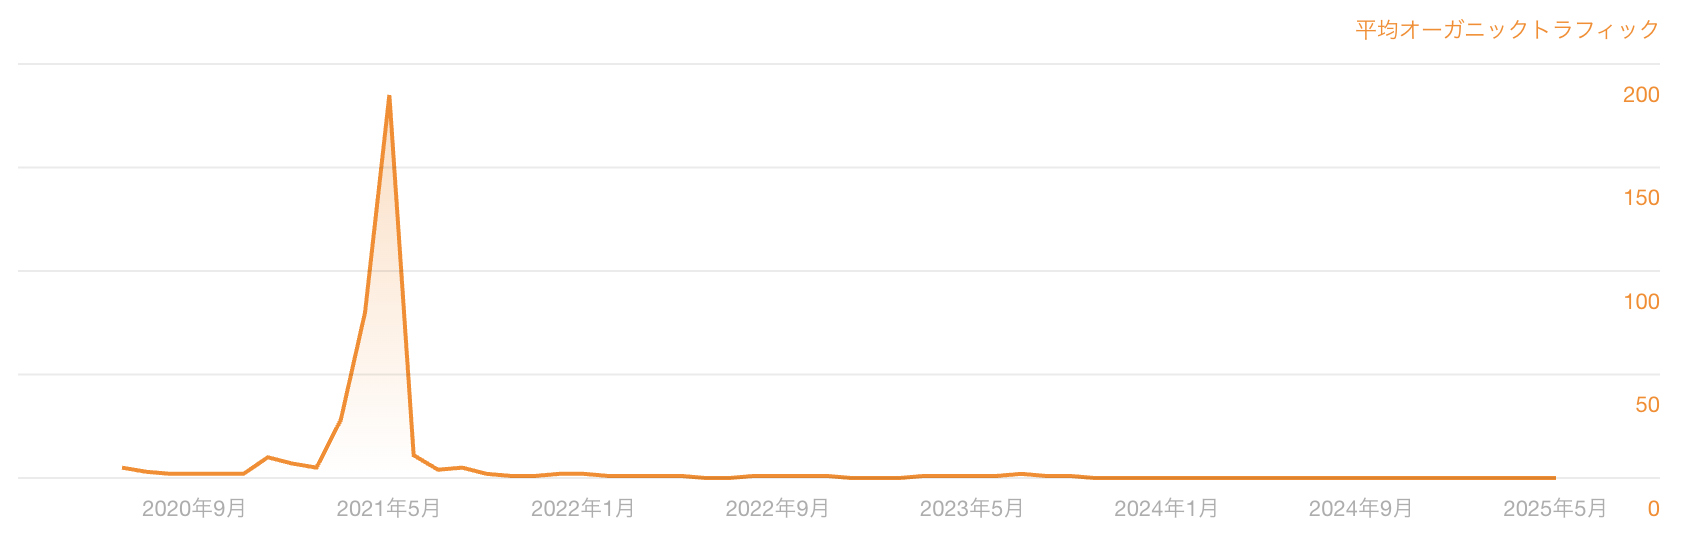Select the 2022年9月 x-axis label
The width and height of the screenshot is (1682, 542).
click(777, 508)
